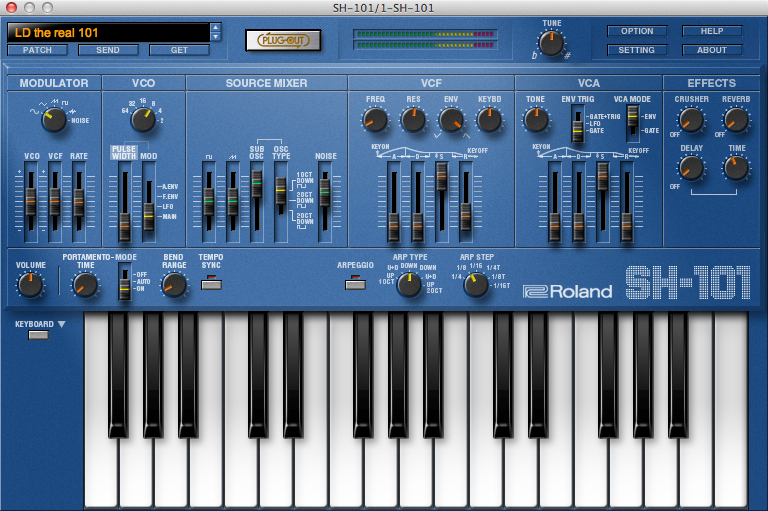The width and height of the screenshot is (768, 511).
Task: Open the SETTING menu
Action: coord(637,50)
